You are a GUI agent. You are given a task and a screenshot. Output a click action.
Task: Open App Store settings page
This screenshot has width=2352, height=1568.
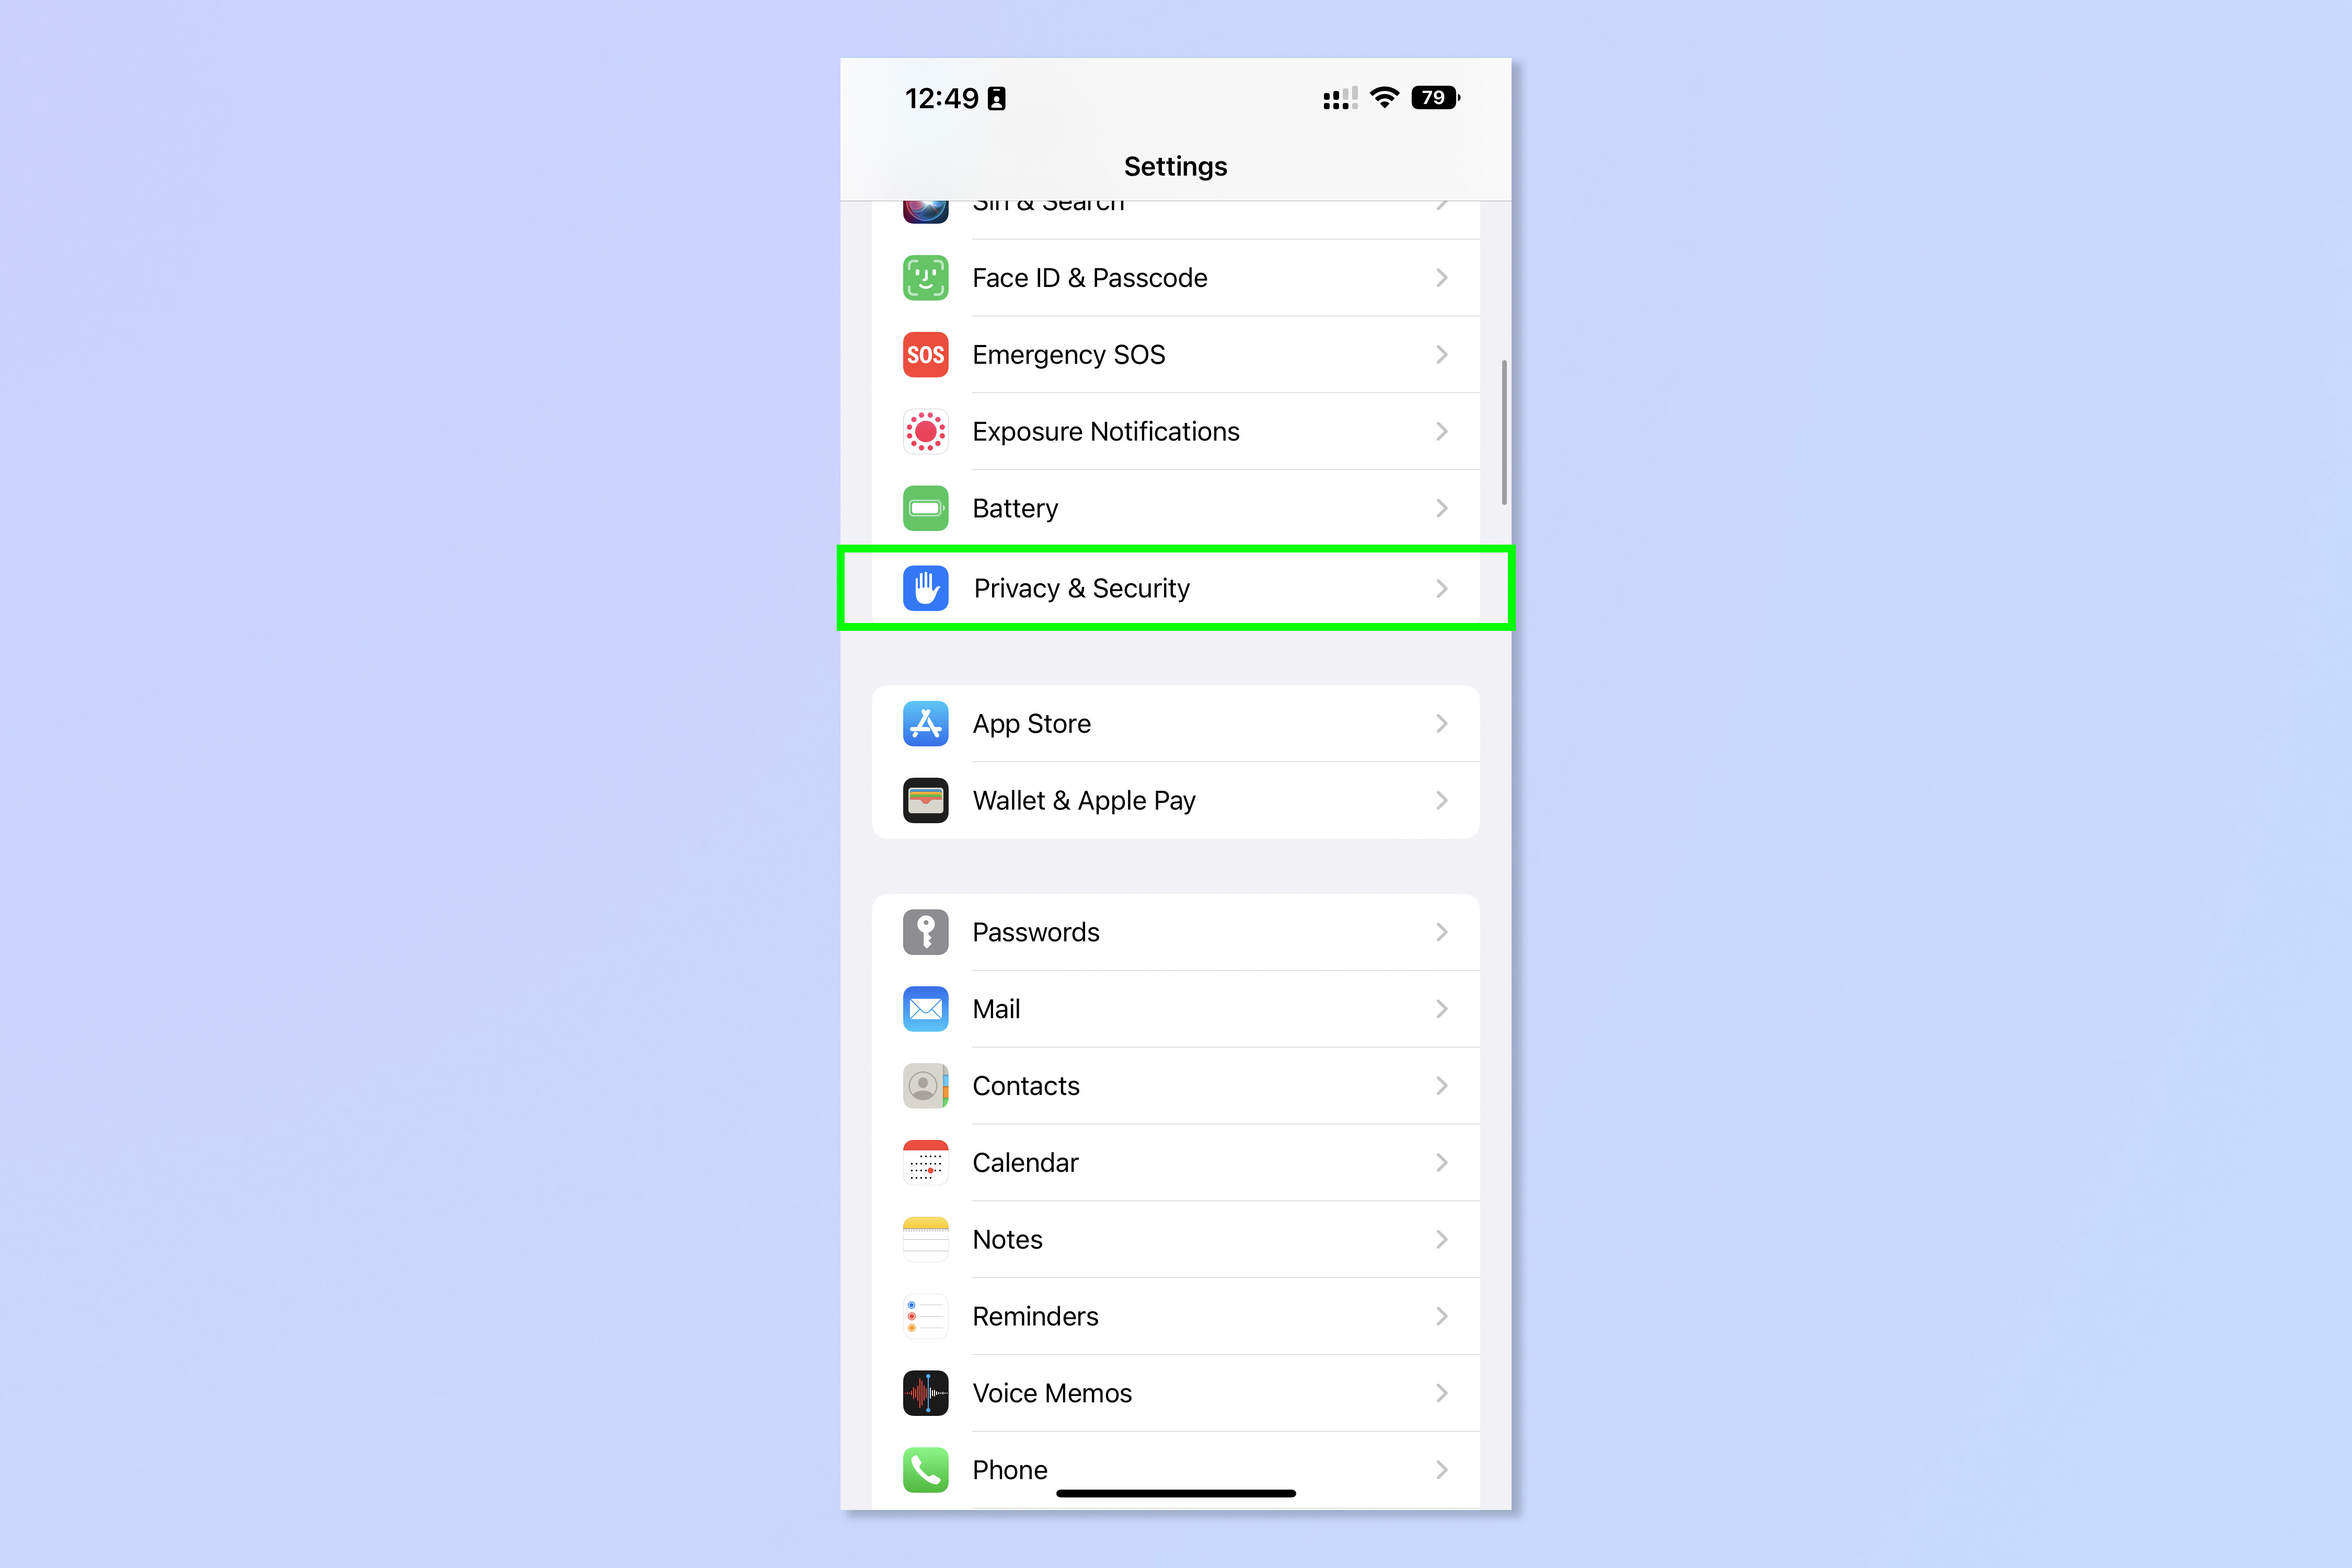[x=1176, y=723]
